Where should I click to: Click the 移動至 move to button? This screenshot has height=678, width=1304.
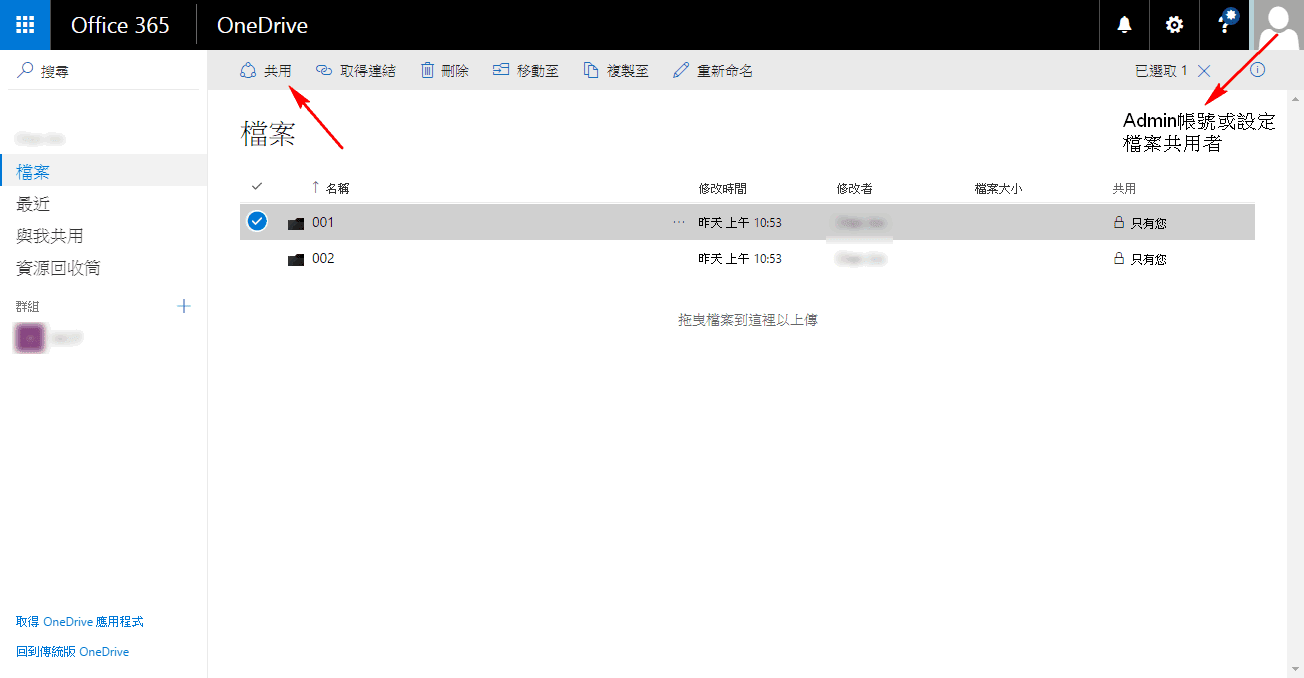coord(525,71)
